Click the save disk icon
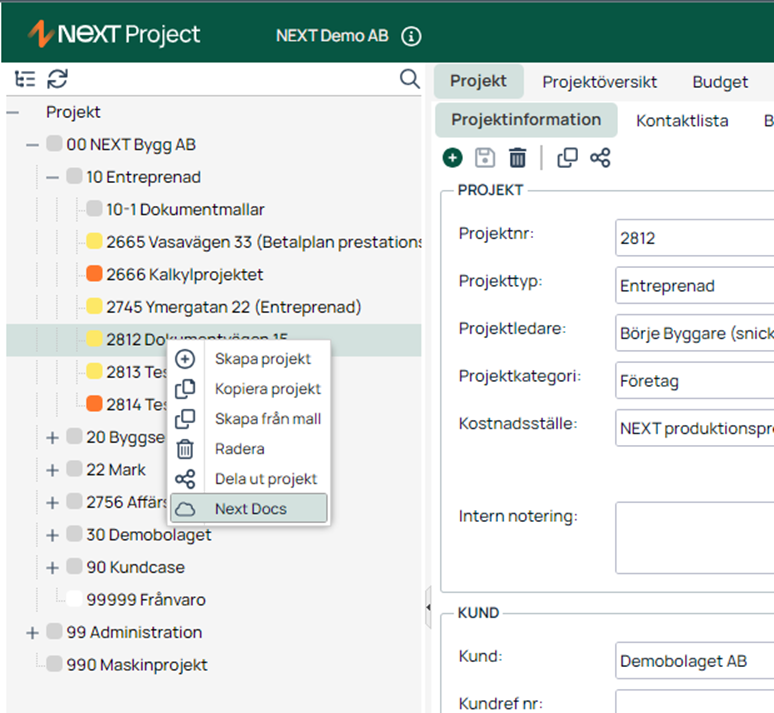The height and width of the screenshot is (713, 774). (x=485, y=158)
